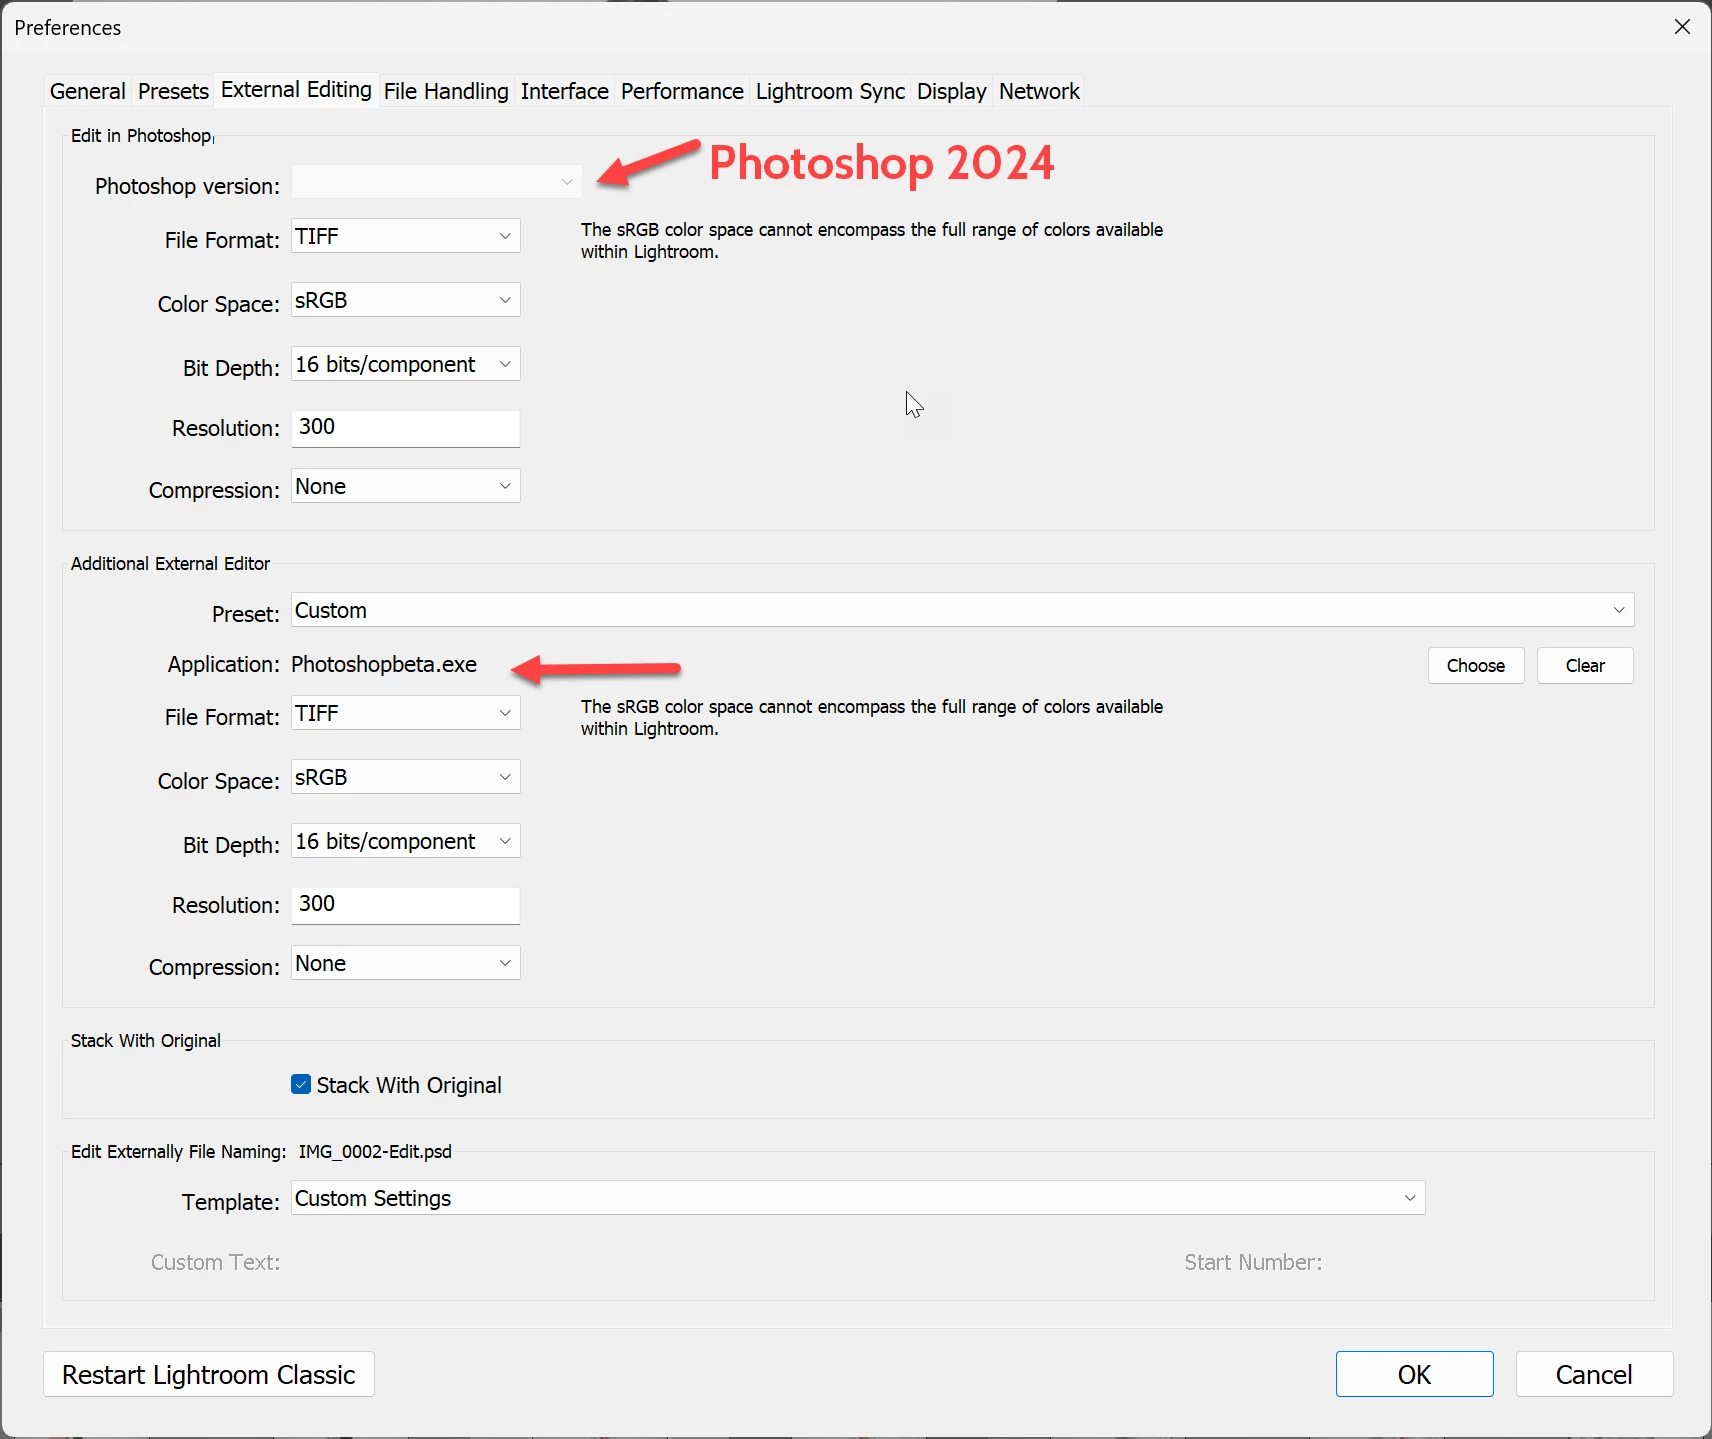This screenshot has width=1712, height=1439.
Task: Open Edit in Photoshop Bit Depth dropdown
Action: pyautogui.click(x=406, y=364)
